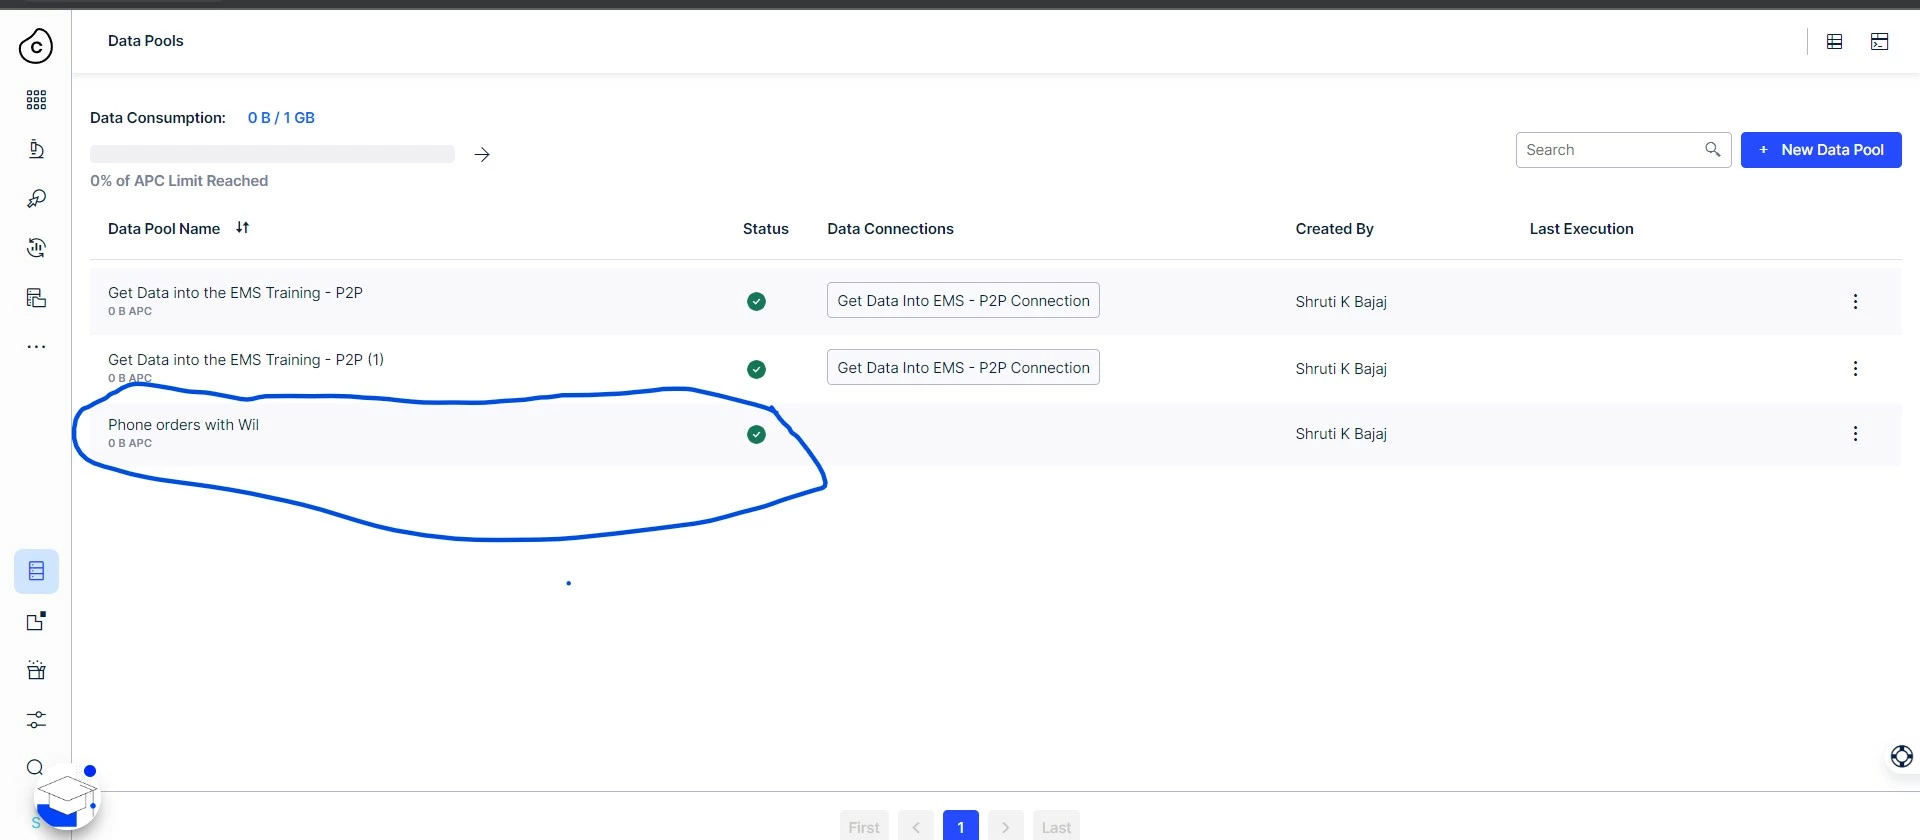This screenshot has height=840, width=1920.
Task: Click Shruti K Bajaj in Phone orders row
Action: [x=1341, y=434]
